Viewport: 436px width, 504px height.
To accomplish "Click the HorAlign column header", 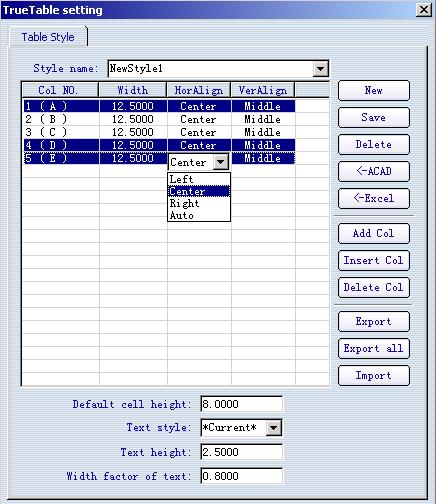I will 199,90.
